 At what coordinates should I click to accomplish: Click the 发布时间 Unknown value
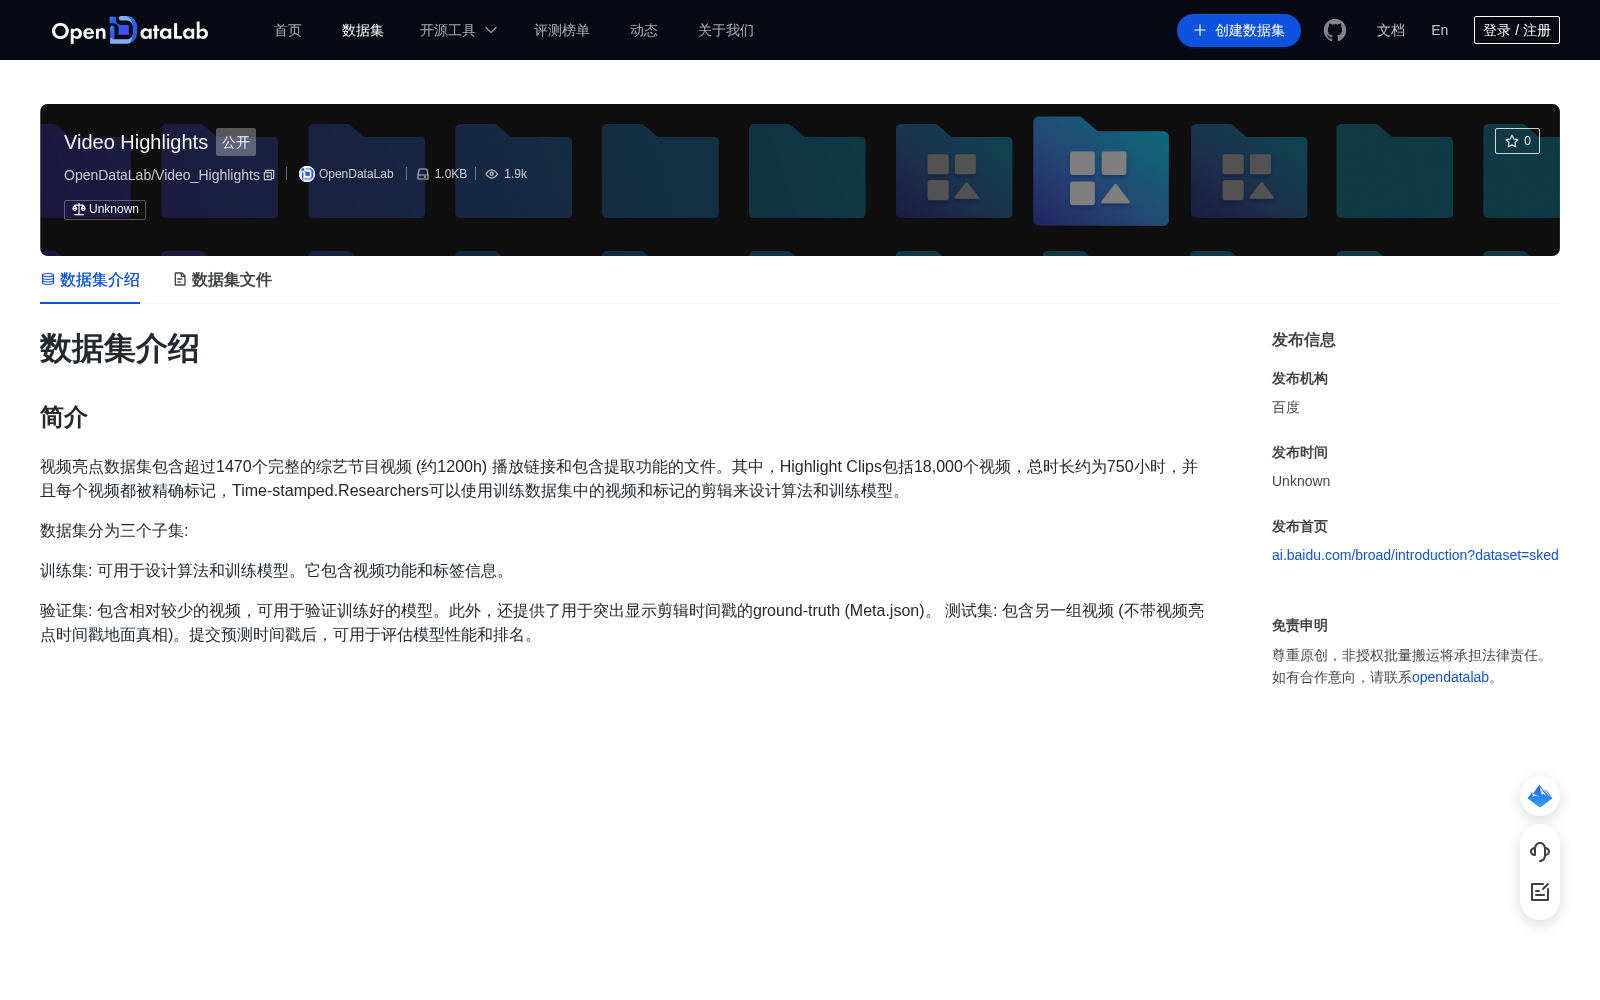pyautogui.click(x=1301, y=481)
